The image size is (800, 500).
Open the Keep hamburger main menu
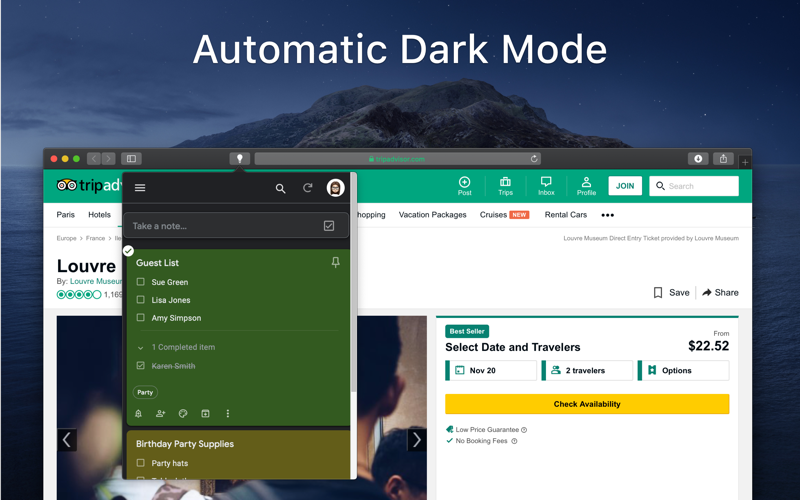(x=140, y=188)
